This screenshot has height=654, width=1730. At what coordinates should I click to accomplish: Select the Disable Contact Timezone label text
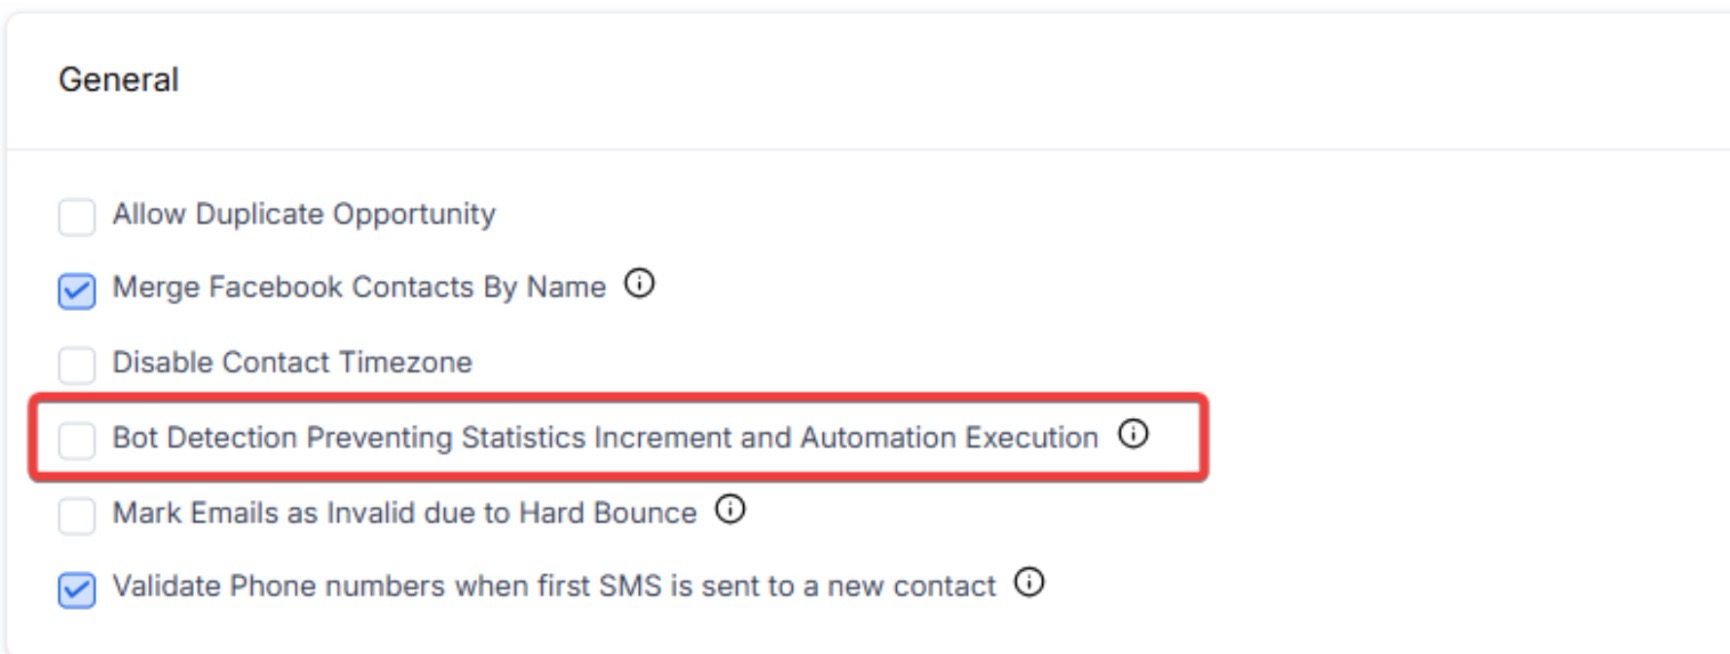pos(292,362)
